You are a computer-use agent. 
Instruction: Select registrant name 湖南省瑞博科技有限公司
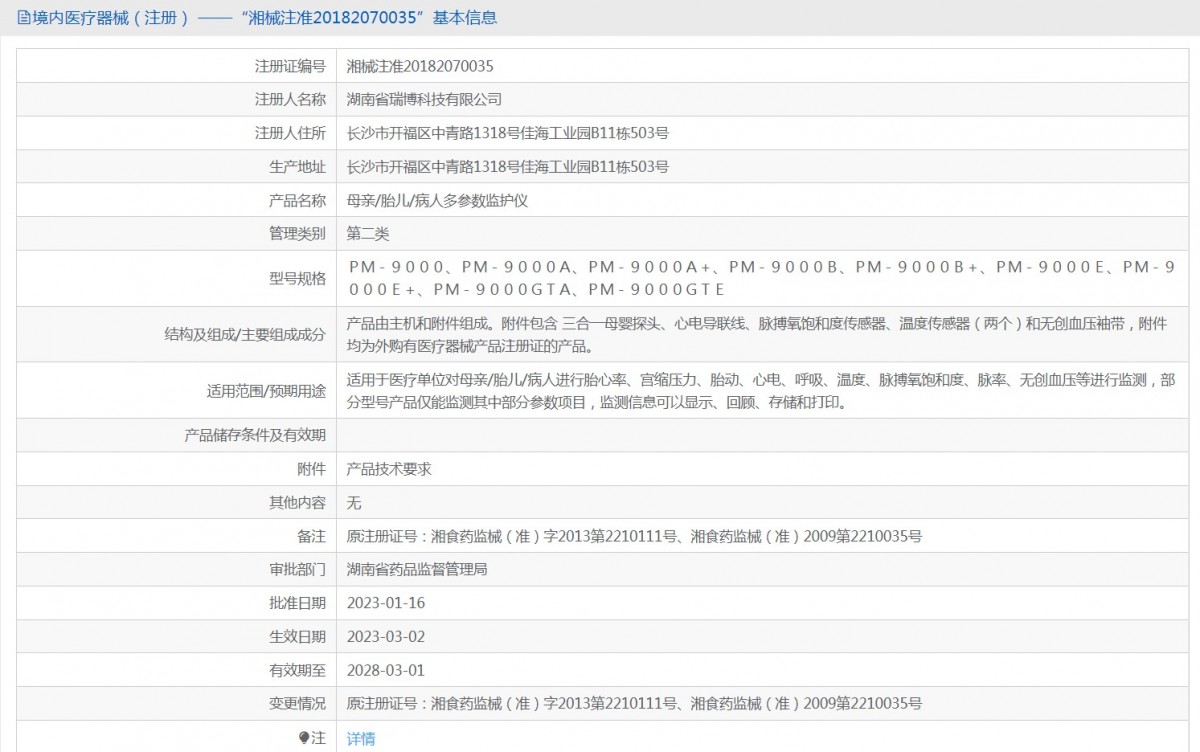[x=424, y=99]
